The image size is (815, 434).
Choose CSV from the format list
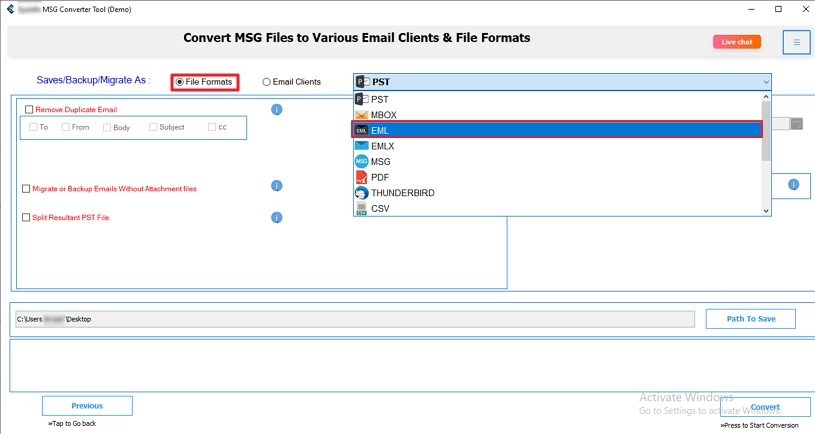558,208
